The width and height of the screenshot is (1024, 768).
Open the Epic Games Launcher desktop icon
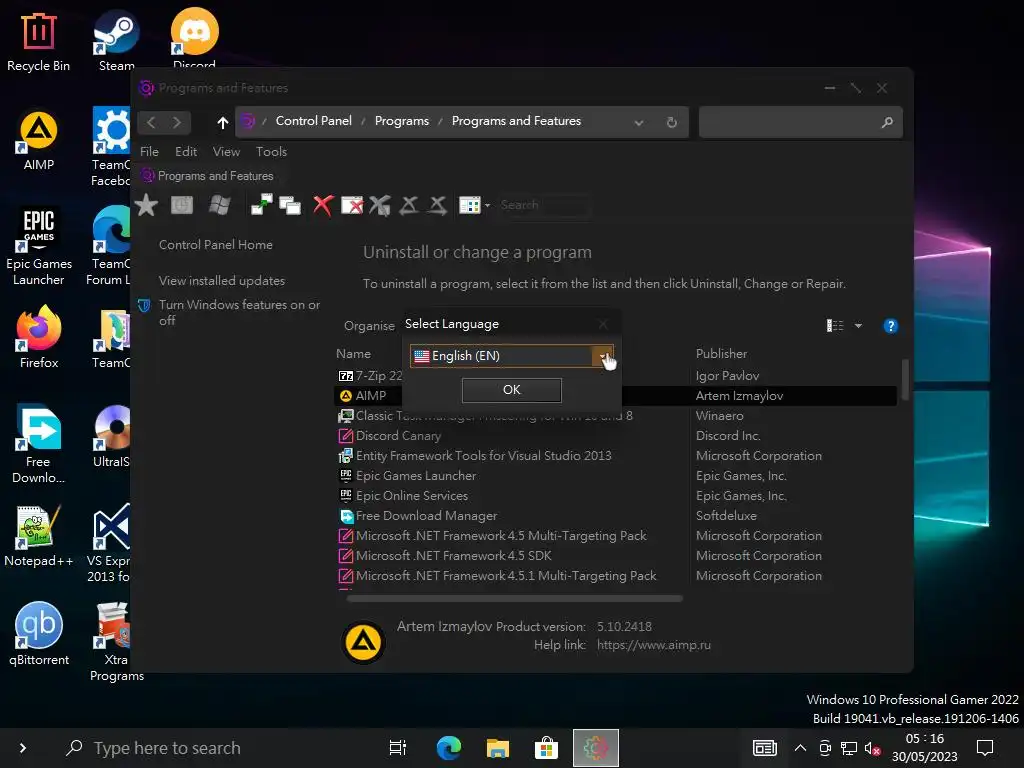click(38, 247)
